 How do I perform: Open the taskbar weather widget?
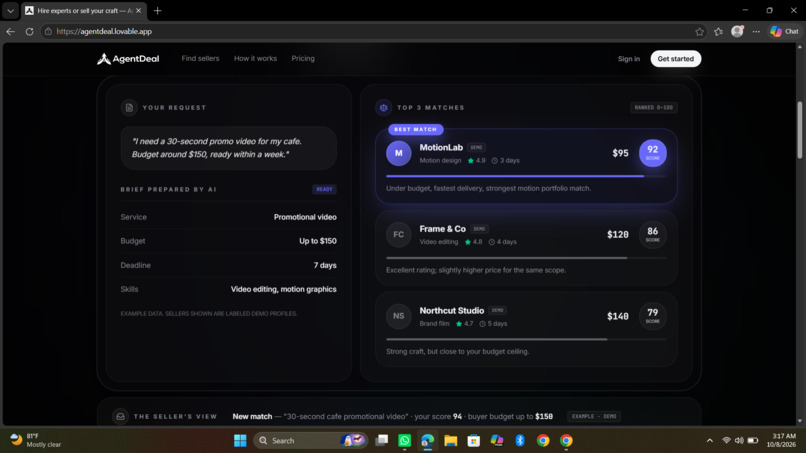[x=36, y=440]
